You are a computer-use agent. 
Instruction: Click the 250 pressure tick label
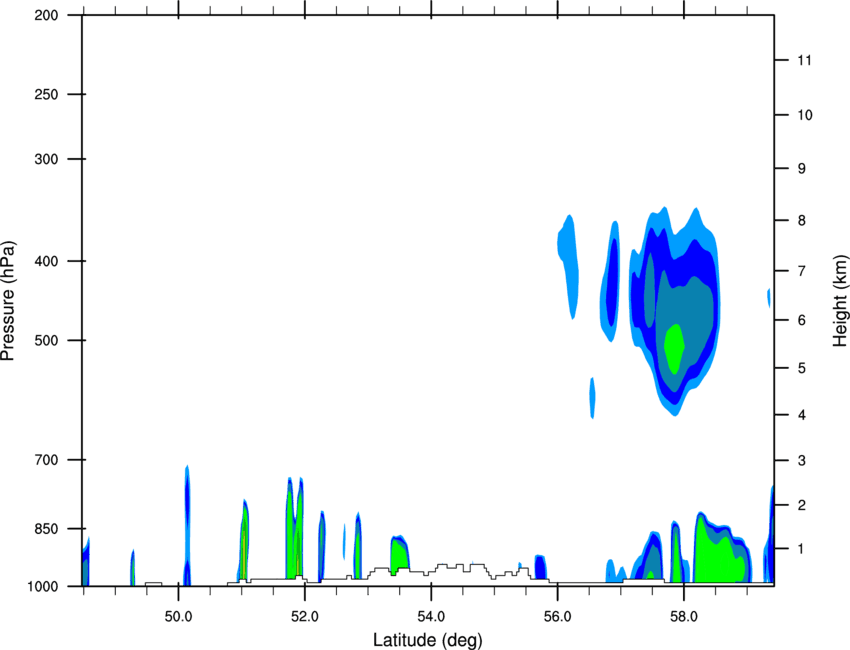[46, 94]
